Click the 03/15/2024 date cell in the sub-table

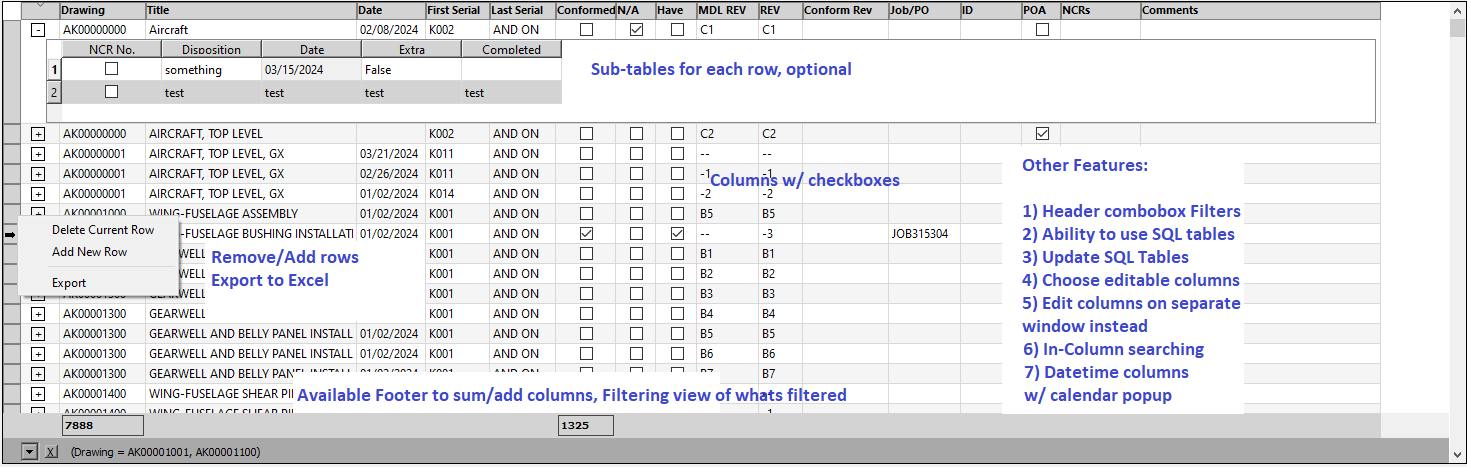click(312, 70)
